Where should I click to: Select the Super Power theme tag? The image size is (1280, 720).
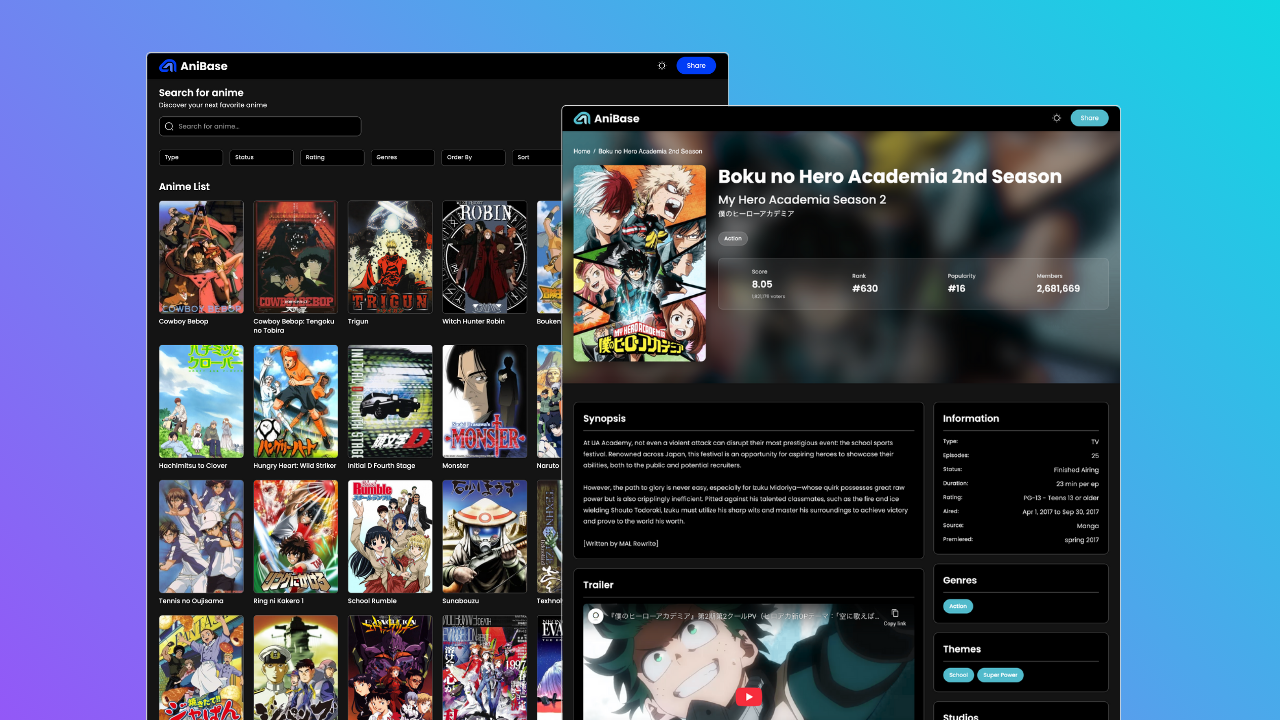[x=1000, y=675]
